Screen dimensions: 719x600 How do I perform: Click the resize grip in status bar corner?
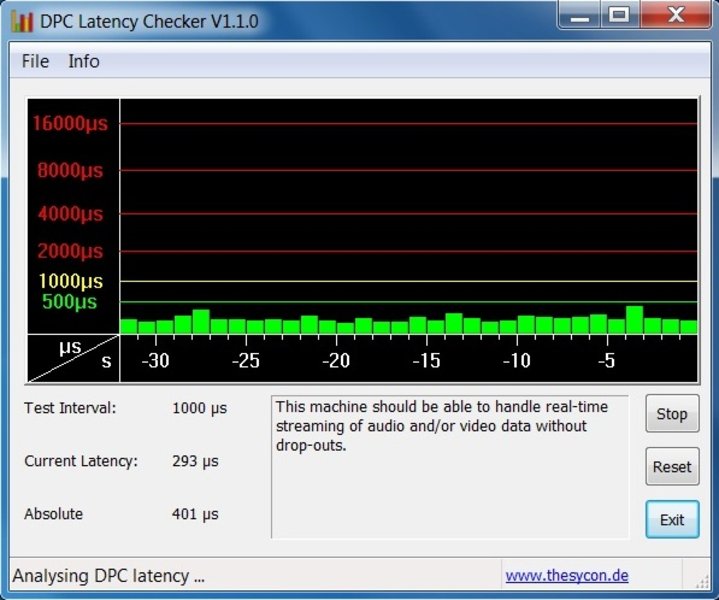[702, 582]
